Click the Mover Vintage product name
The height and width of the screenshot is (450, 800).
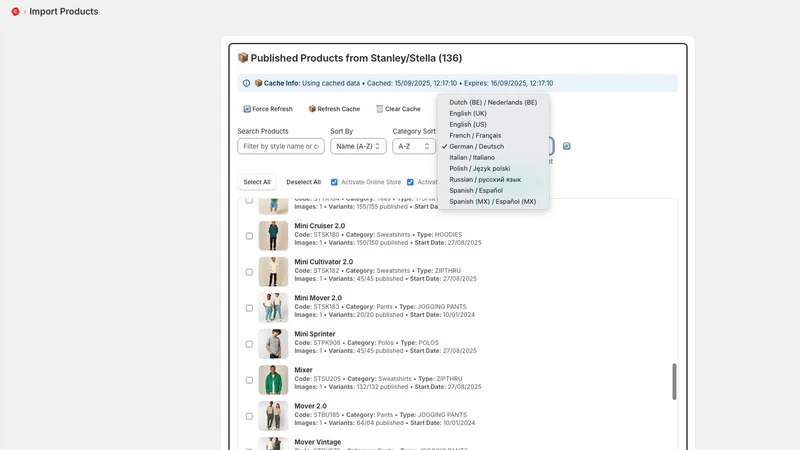click(317, 442)
